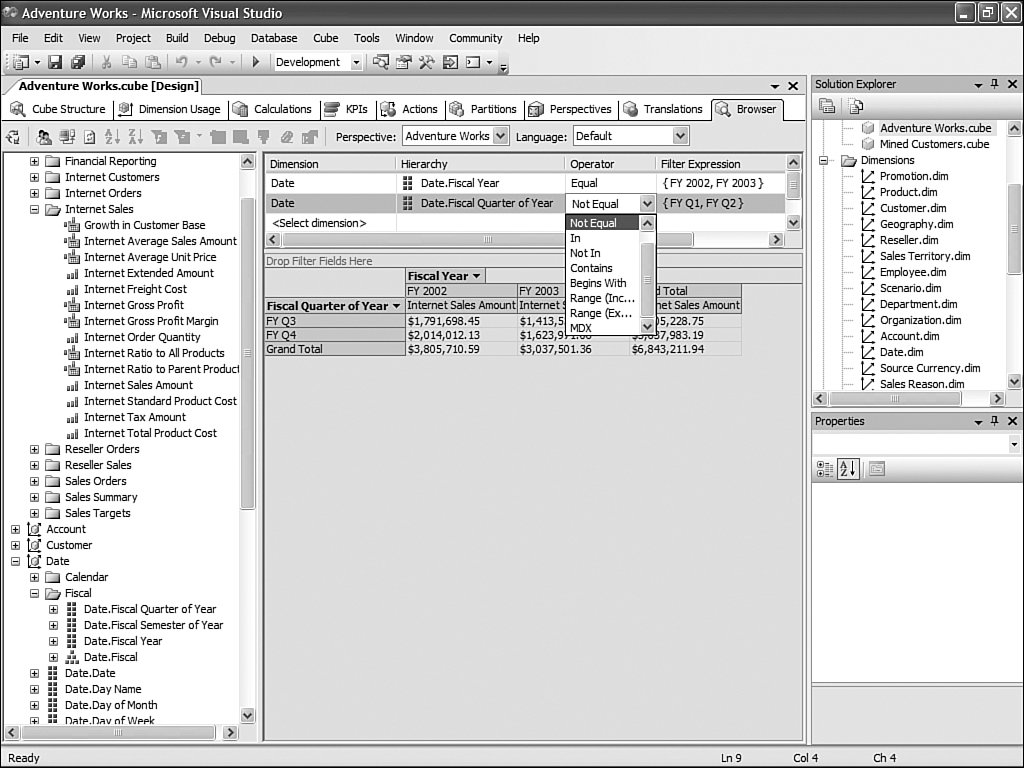Screen dimensions: 1024x768
Task: Click the Undo arrow icon
Action: pyautogui.click(x=181, y=62)
